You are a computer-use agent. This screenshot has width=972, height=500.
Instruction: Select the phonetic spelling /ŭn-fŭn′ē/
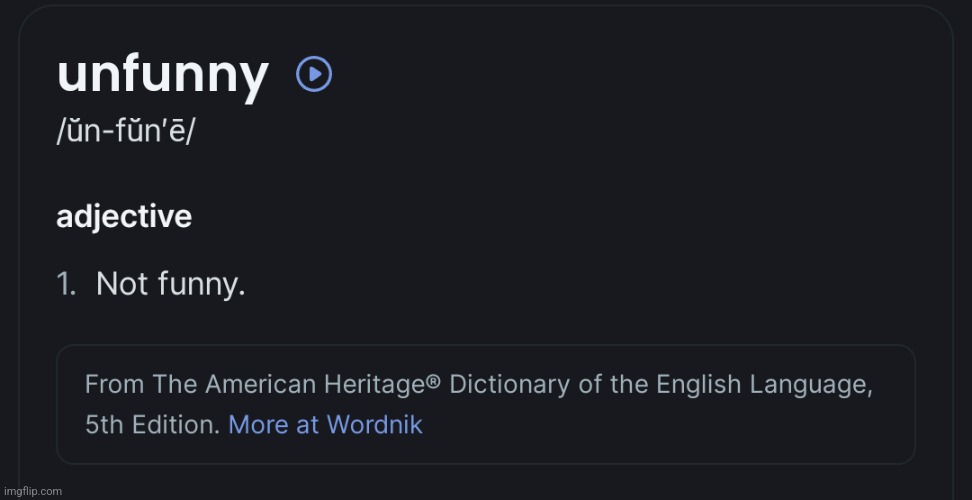click(x=126, y=133)
